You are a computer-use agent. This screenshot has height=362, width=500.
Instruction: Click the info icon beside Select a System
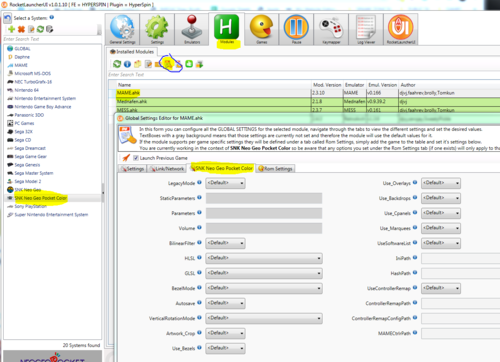pos(52,17)
